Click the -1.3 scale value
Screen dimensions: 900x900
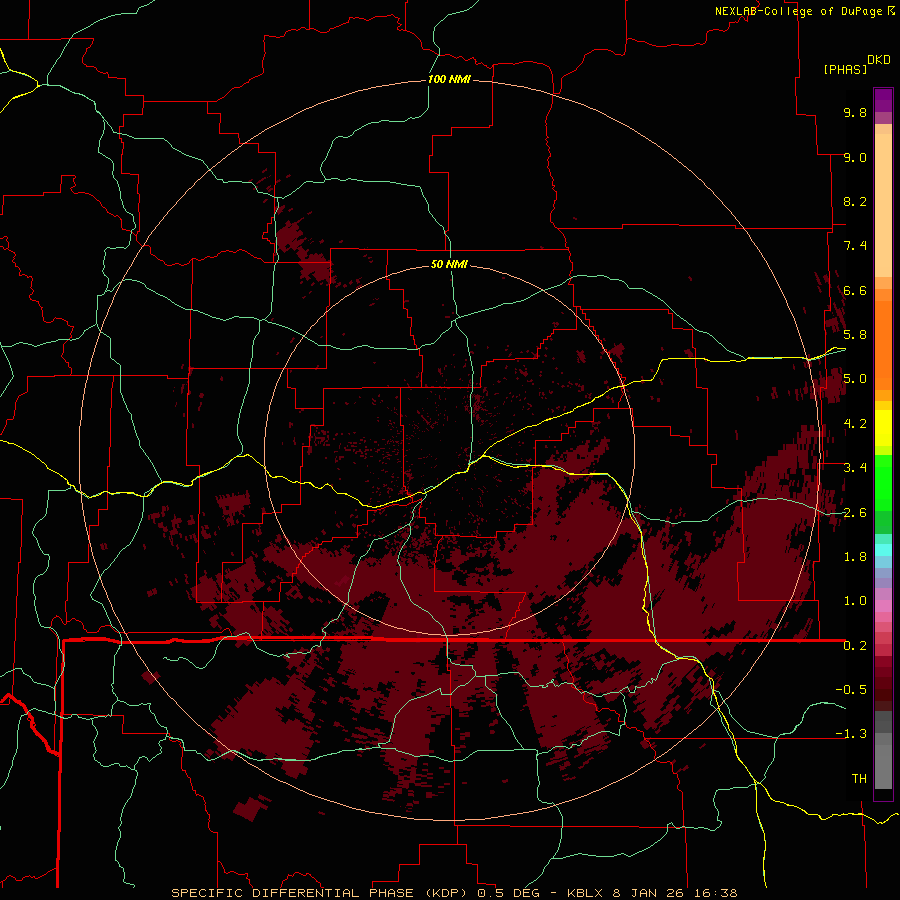[x=851, y=734]
